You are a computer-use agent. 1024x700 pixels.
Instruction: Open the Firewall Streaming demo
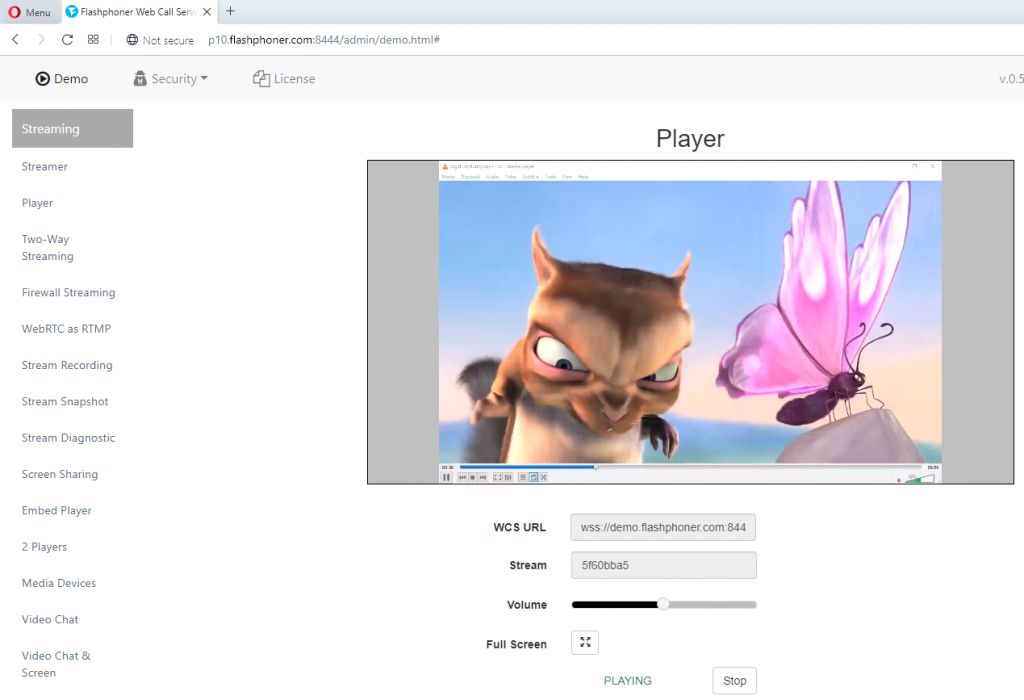[x=69, y=293]
